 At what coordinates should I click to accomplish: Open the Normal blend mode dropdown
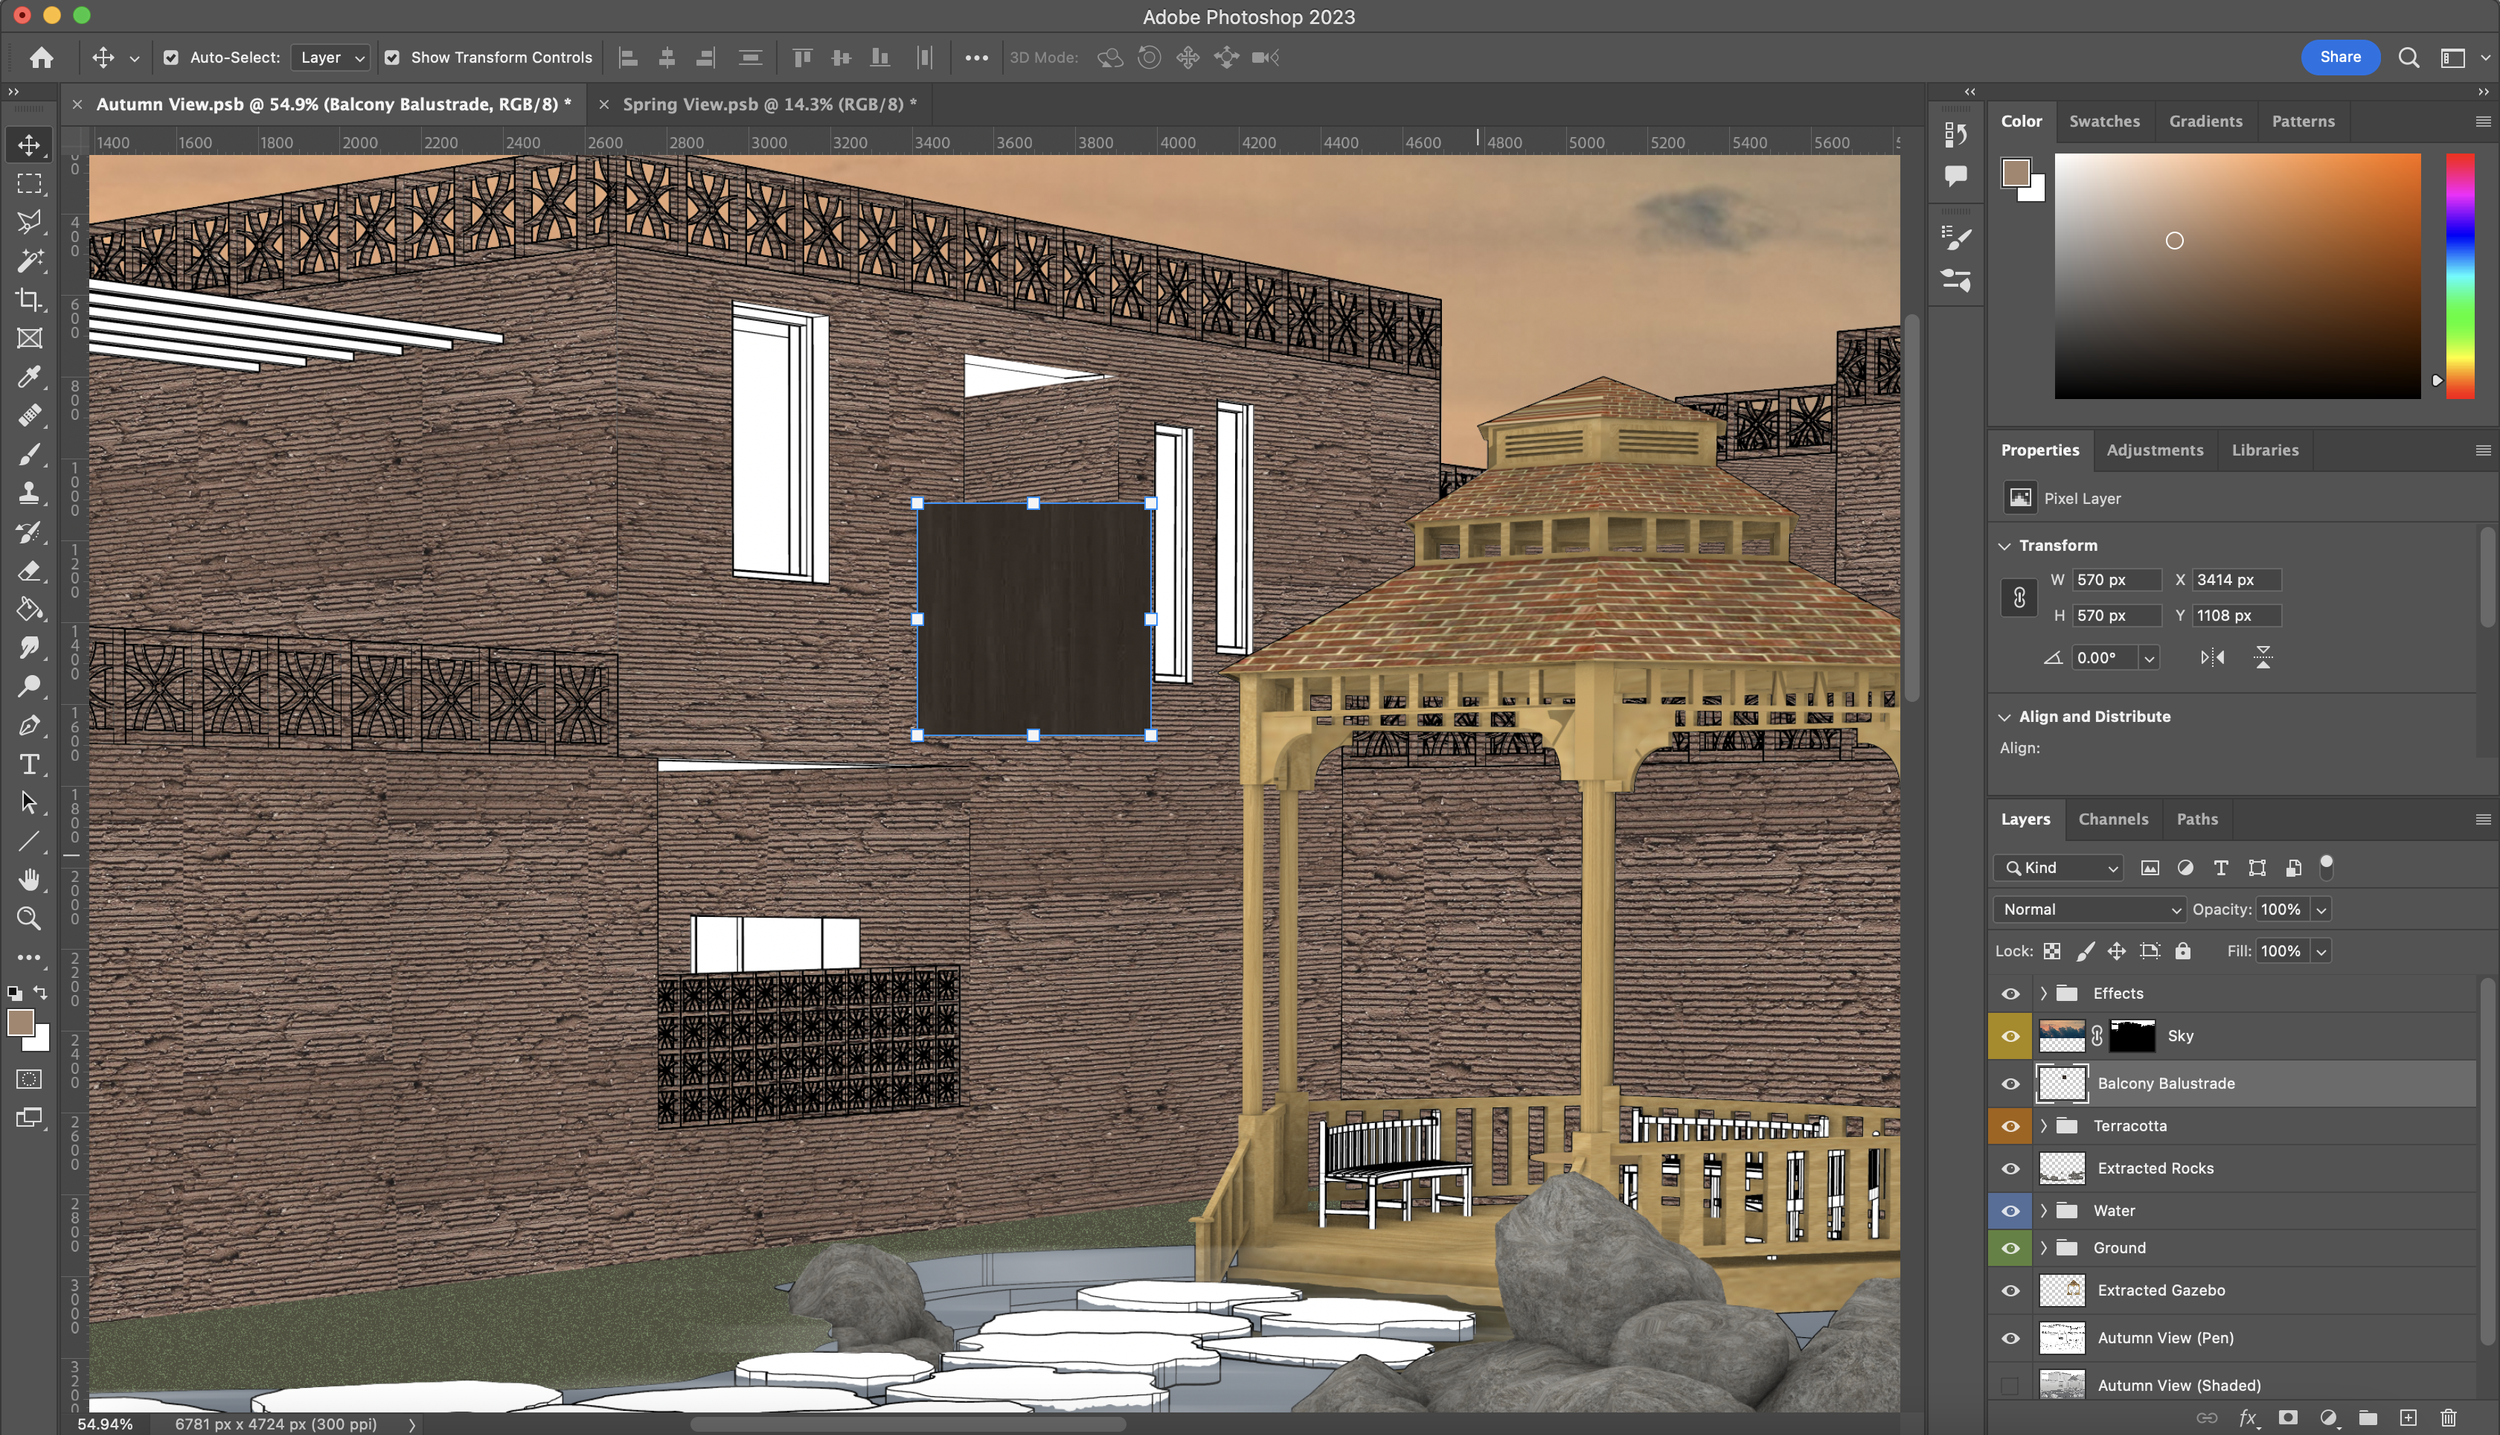point(2090,909)
